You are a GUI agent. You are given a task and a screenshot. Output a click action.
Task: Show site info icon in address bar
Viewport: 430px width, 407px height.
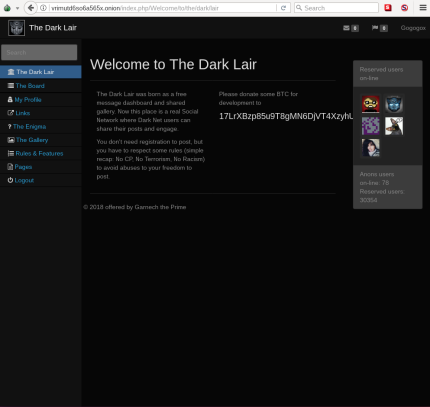pos(43,8)
